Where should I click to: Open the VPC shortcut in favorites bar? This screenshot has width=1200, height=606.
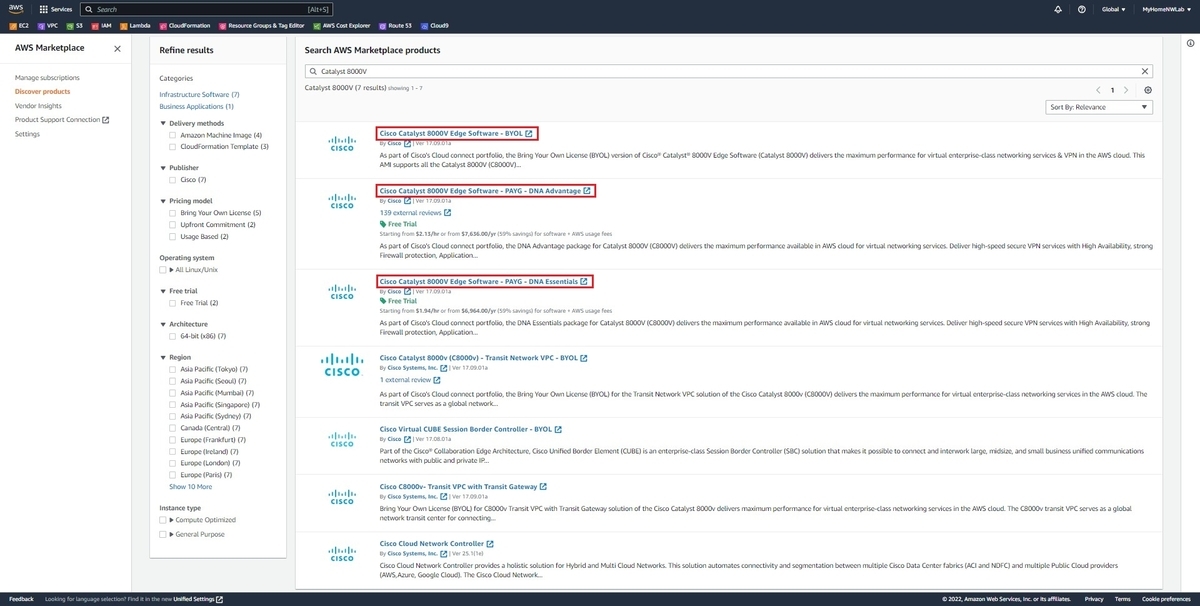[48, 25]
